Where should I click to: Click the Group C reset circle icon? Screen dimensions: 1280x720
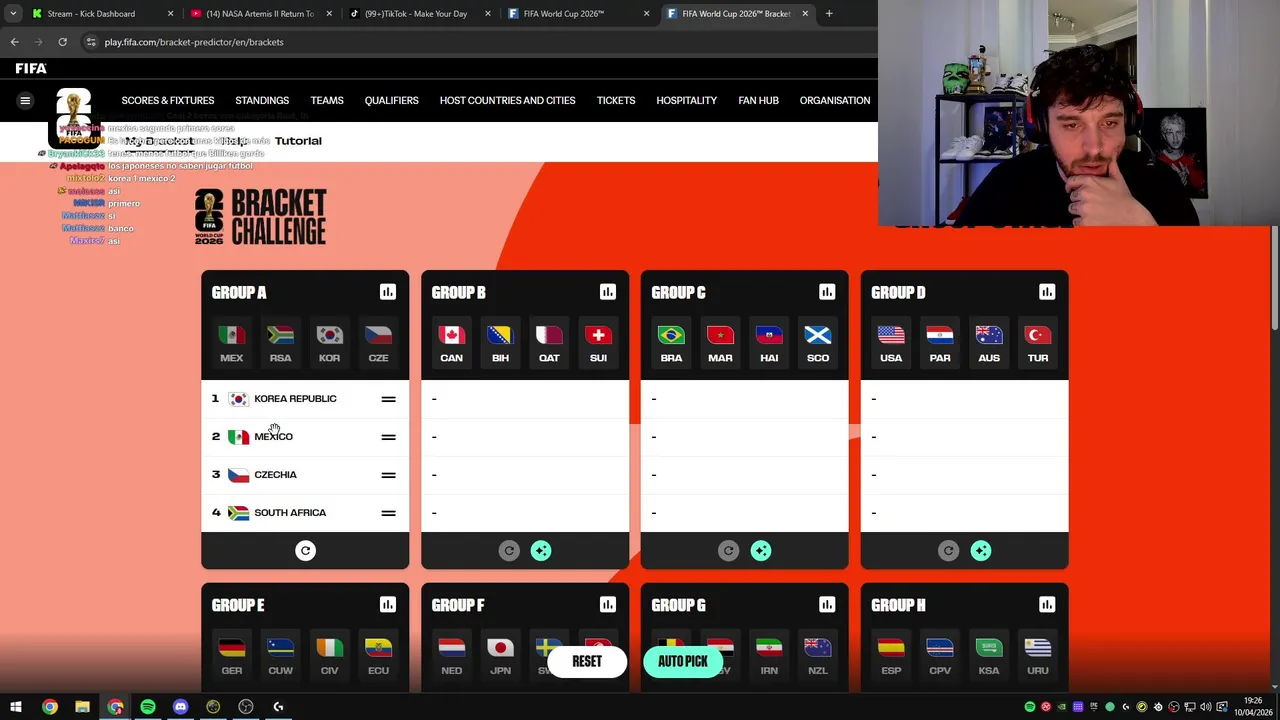pos(729,551)
